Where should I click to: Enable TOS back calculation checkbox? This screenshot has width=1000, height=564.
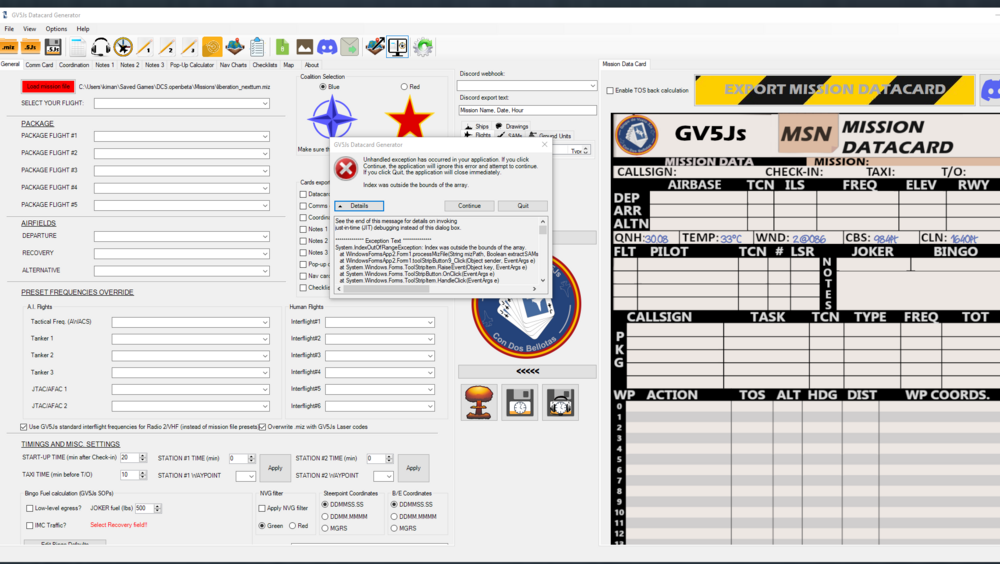[611, 91]
